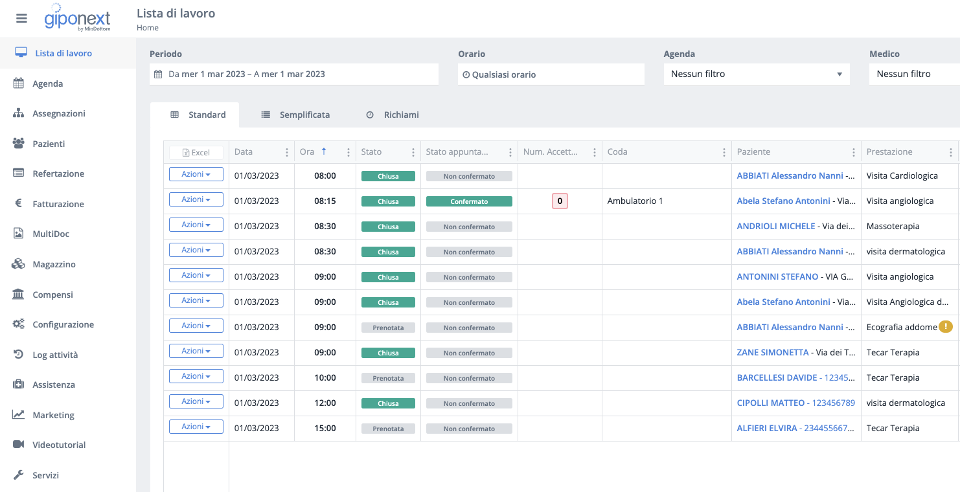
Task: Click the Log attività history icon
Action: (18, 354)
